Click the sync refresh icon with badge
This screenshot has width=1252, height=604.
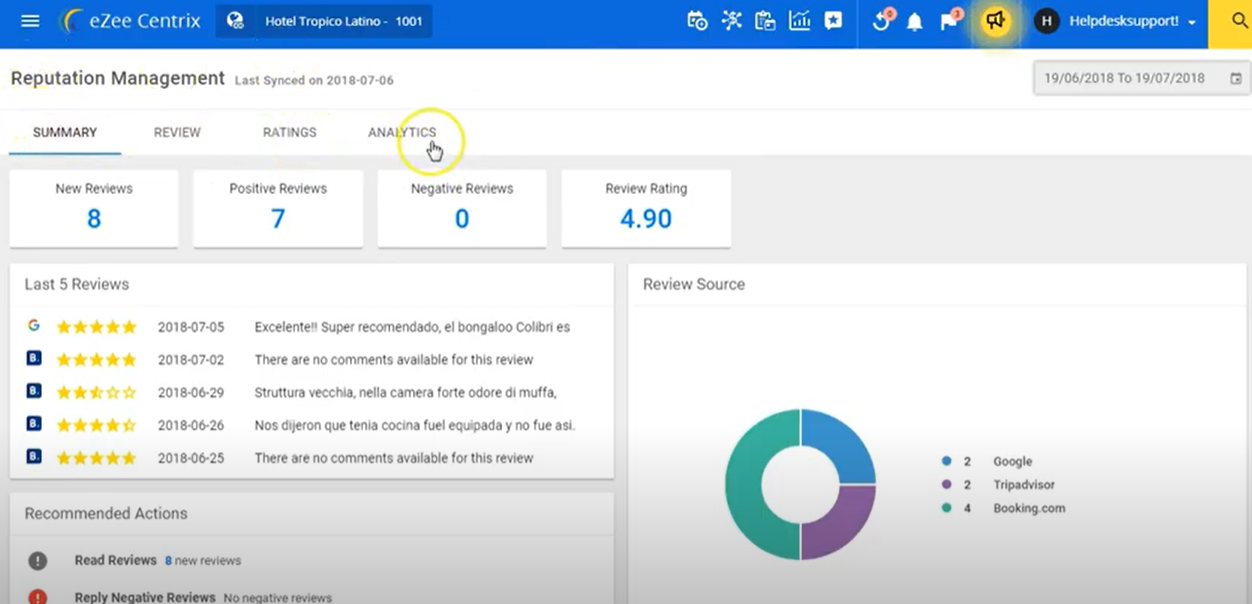pyautogui.click(x=882, y=21)
